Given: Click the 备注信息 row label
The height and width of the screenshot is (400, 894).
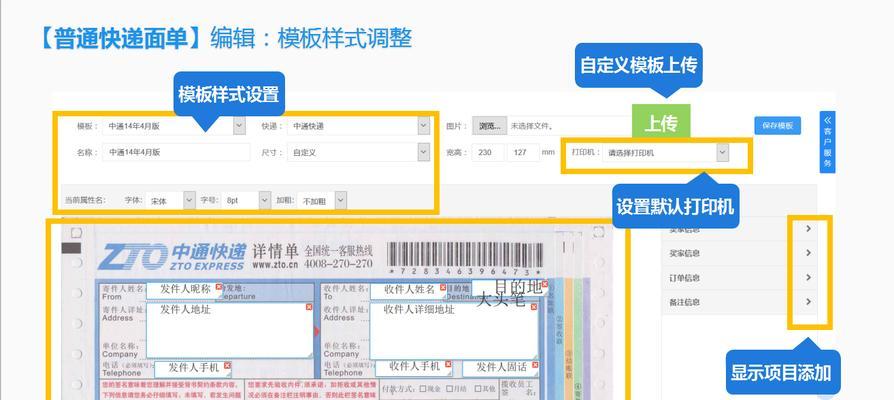Looking at the screenshot, I should point(684,302).
